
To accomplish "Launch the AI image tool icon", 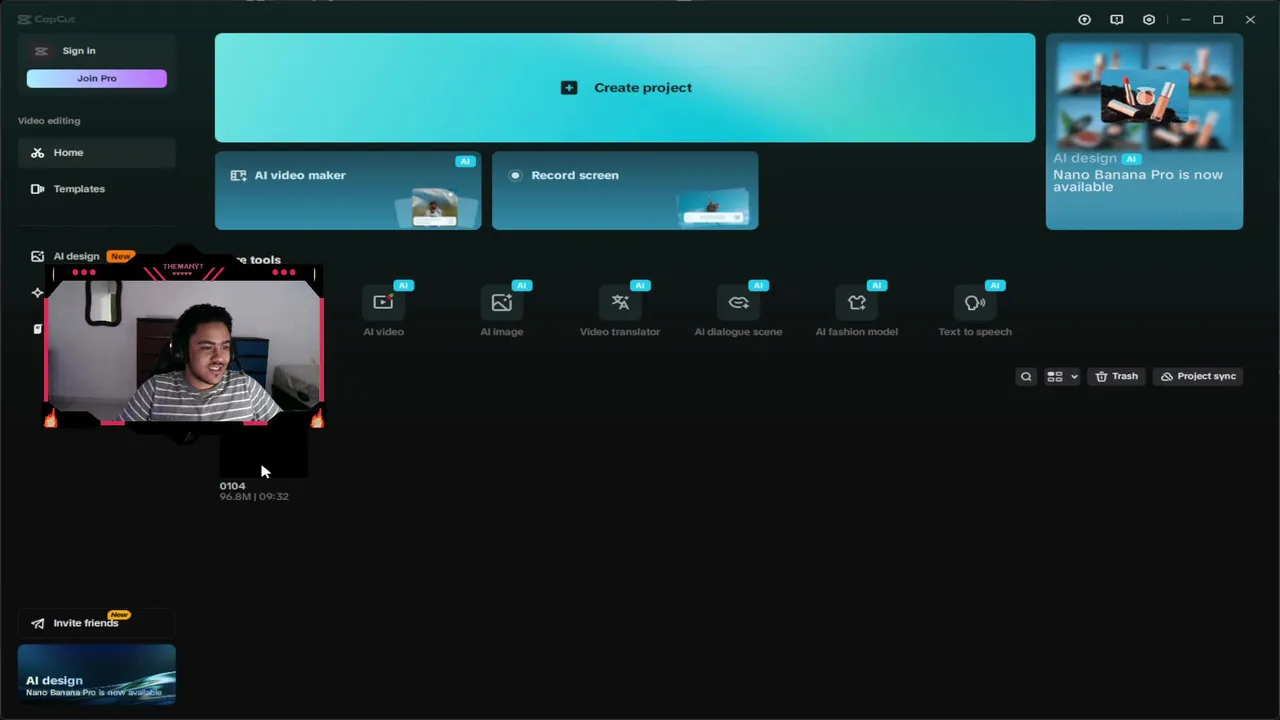I will pyautogui.click(x=502, y=303).
